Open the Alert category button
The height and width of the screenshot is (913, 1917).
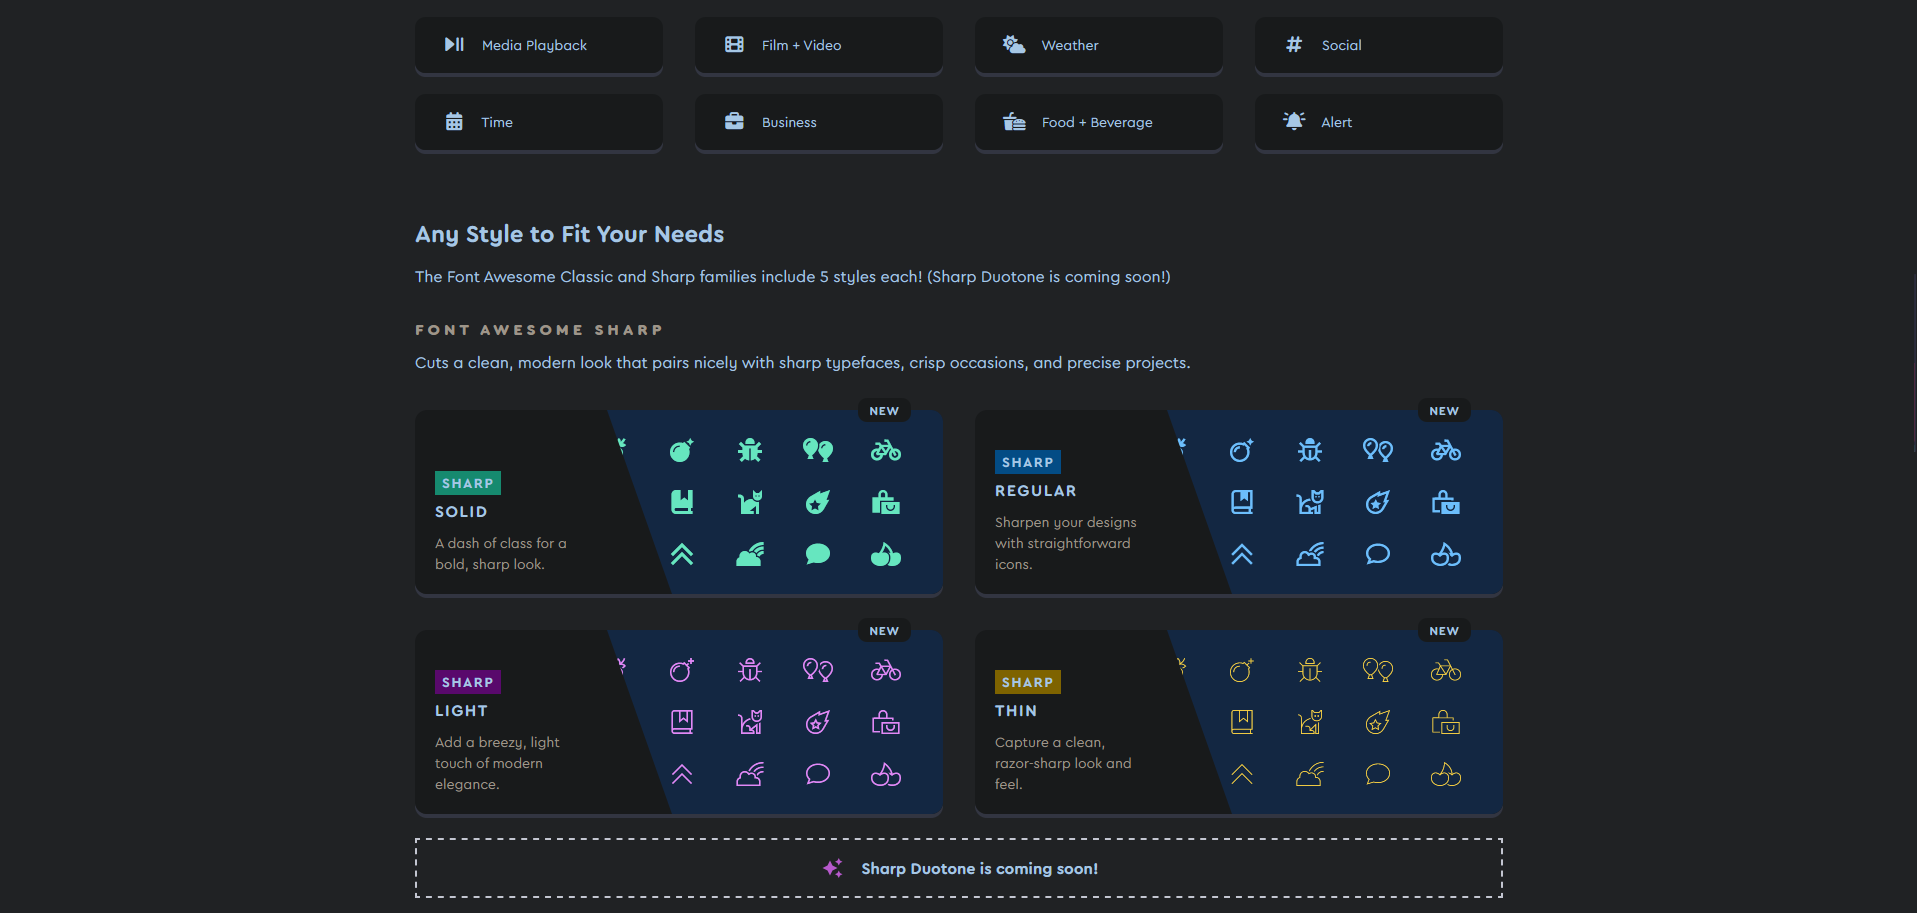pos(1378,122)
